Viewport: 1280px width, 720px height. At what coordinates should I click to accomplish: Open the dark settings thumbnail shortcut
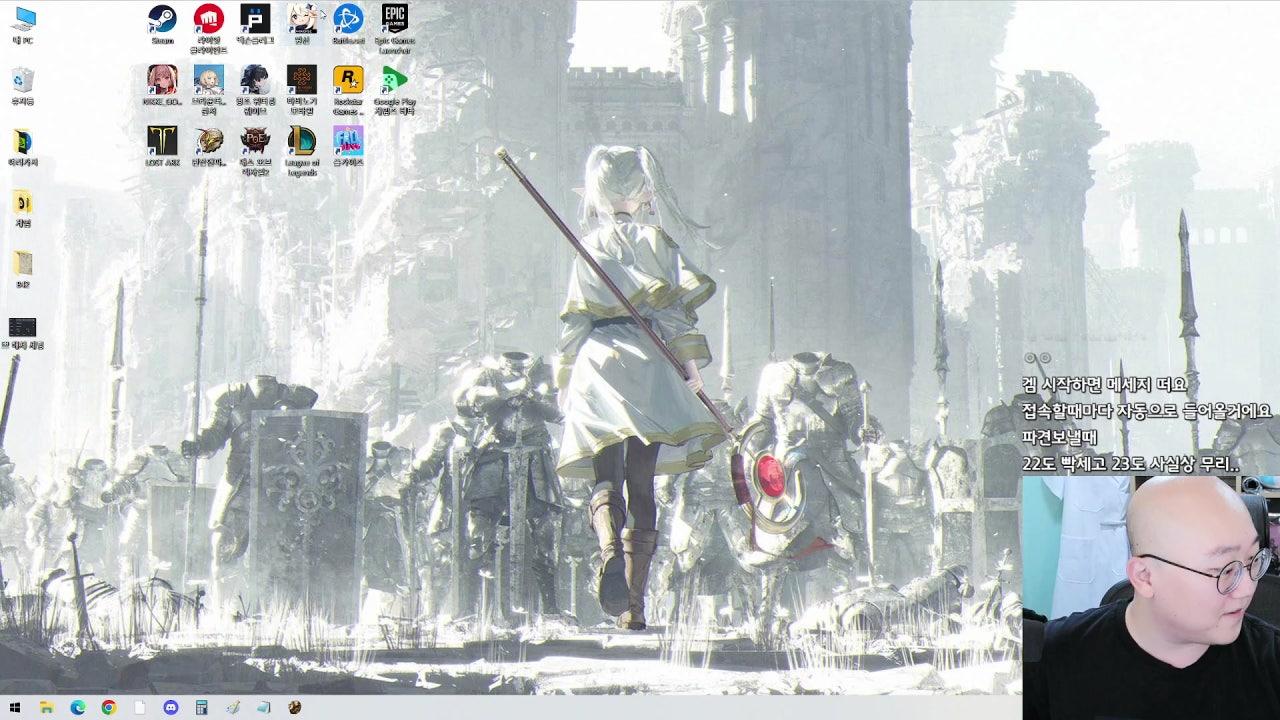22,333
